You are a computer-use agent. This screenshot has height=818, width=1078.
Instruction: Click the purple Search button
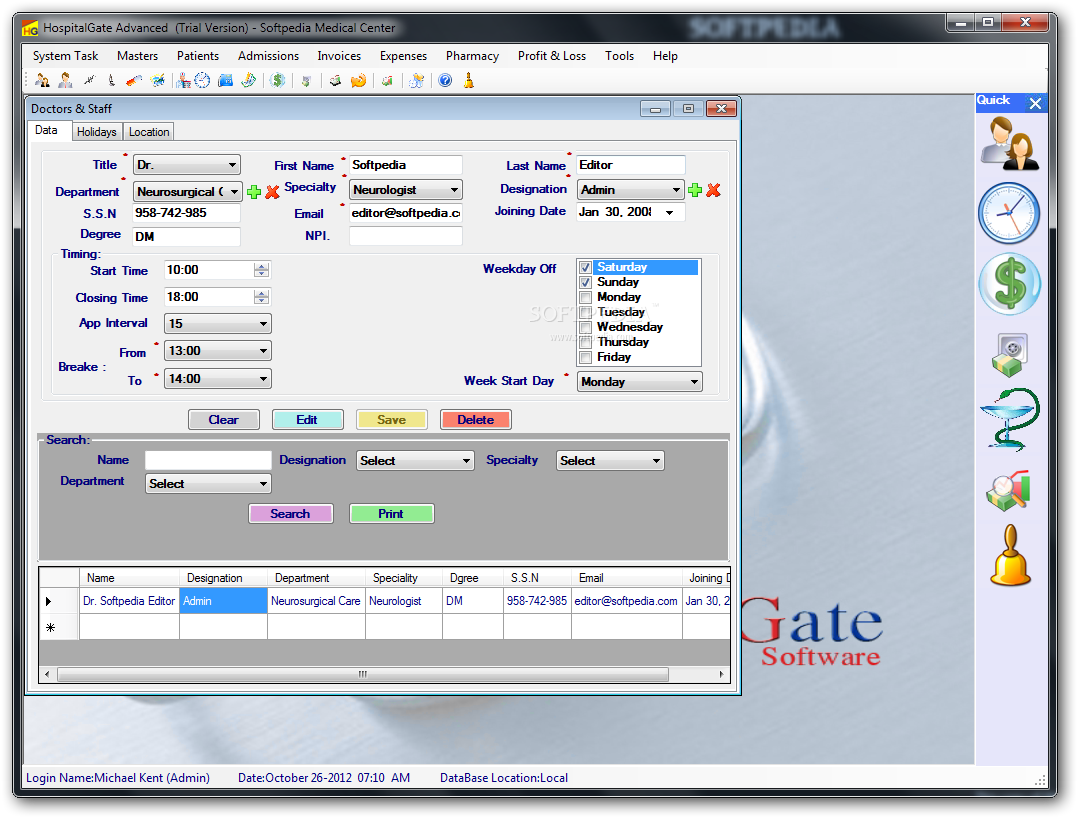[290, 513]
